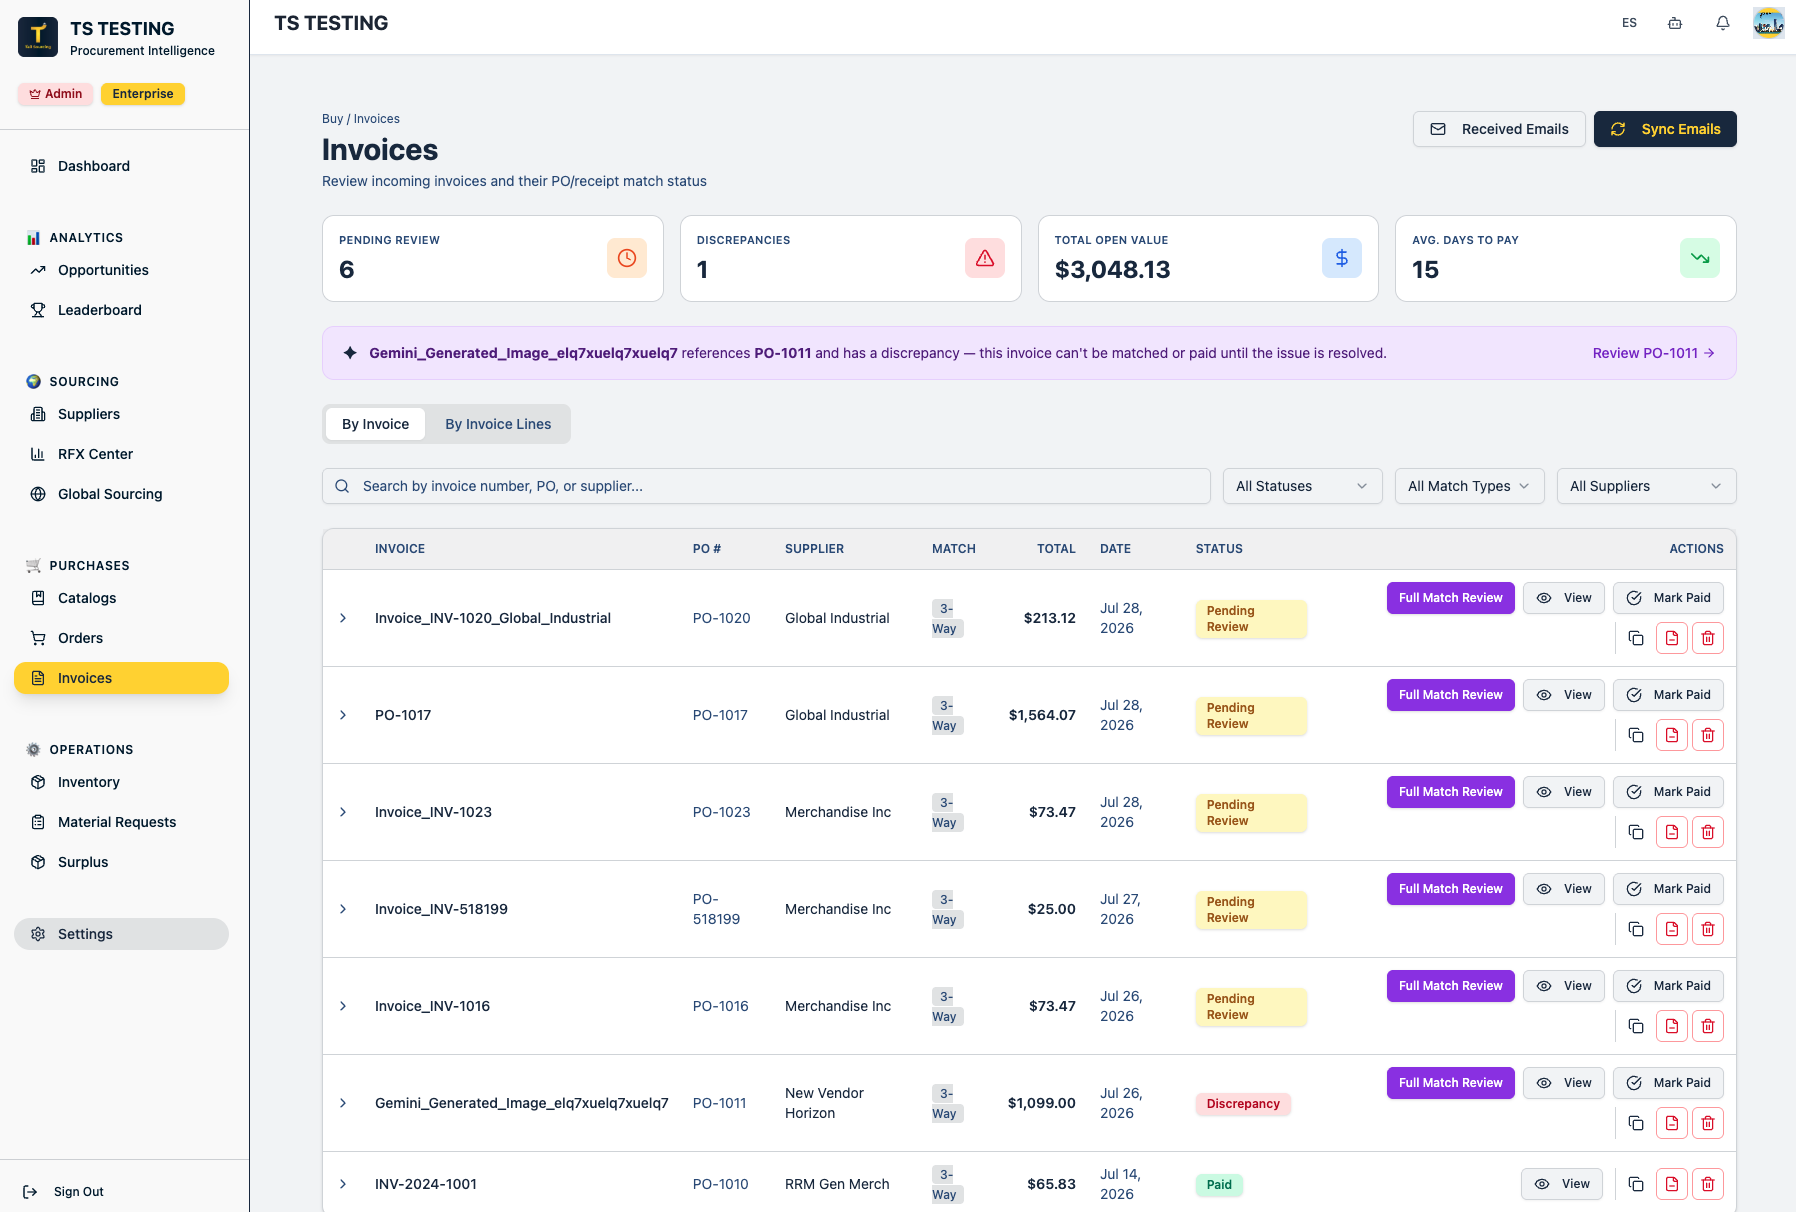Delete the Invoice_INV-1020_Global_Industrial invoice
Image resolution: width=1796 pixels, height=1212 pixels.
coord(1708,638)
